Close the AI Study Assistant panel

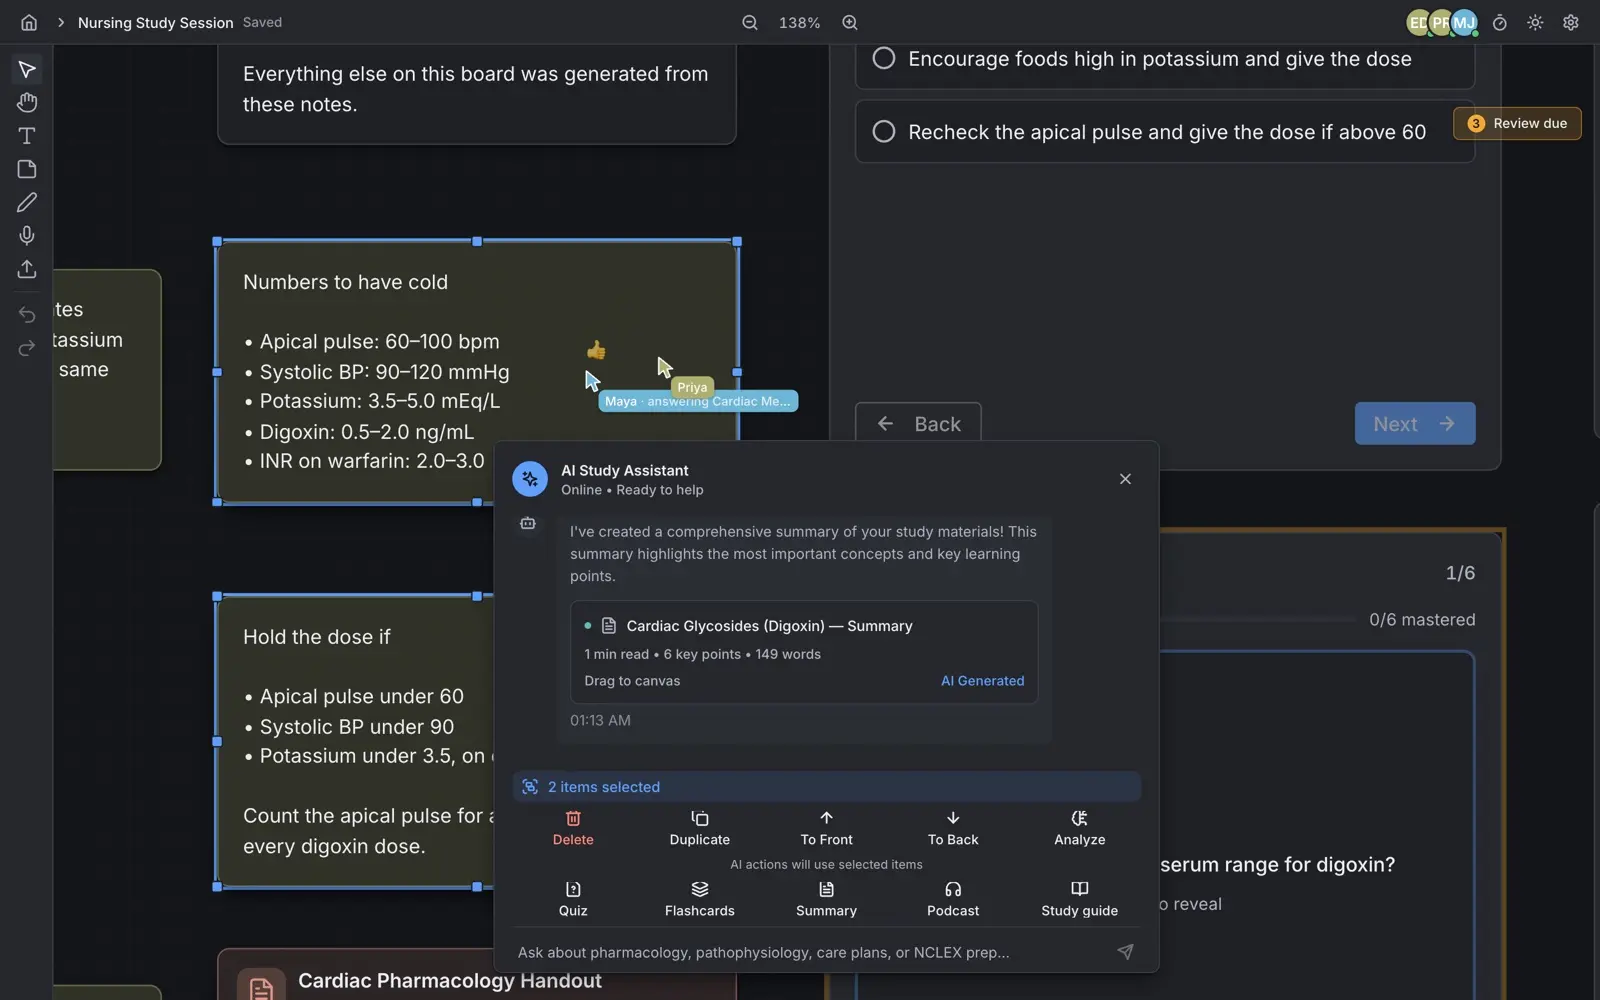tap(1125, 479)
